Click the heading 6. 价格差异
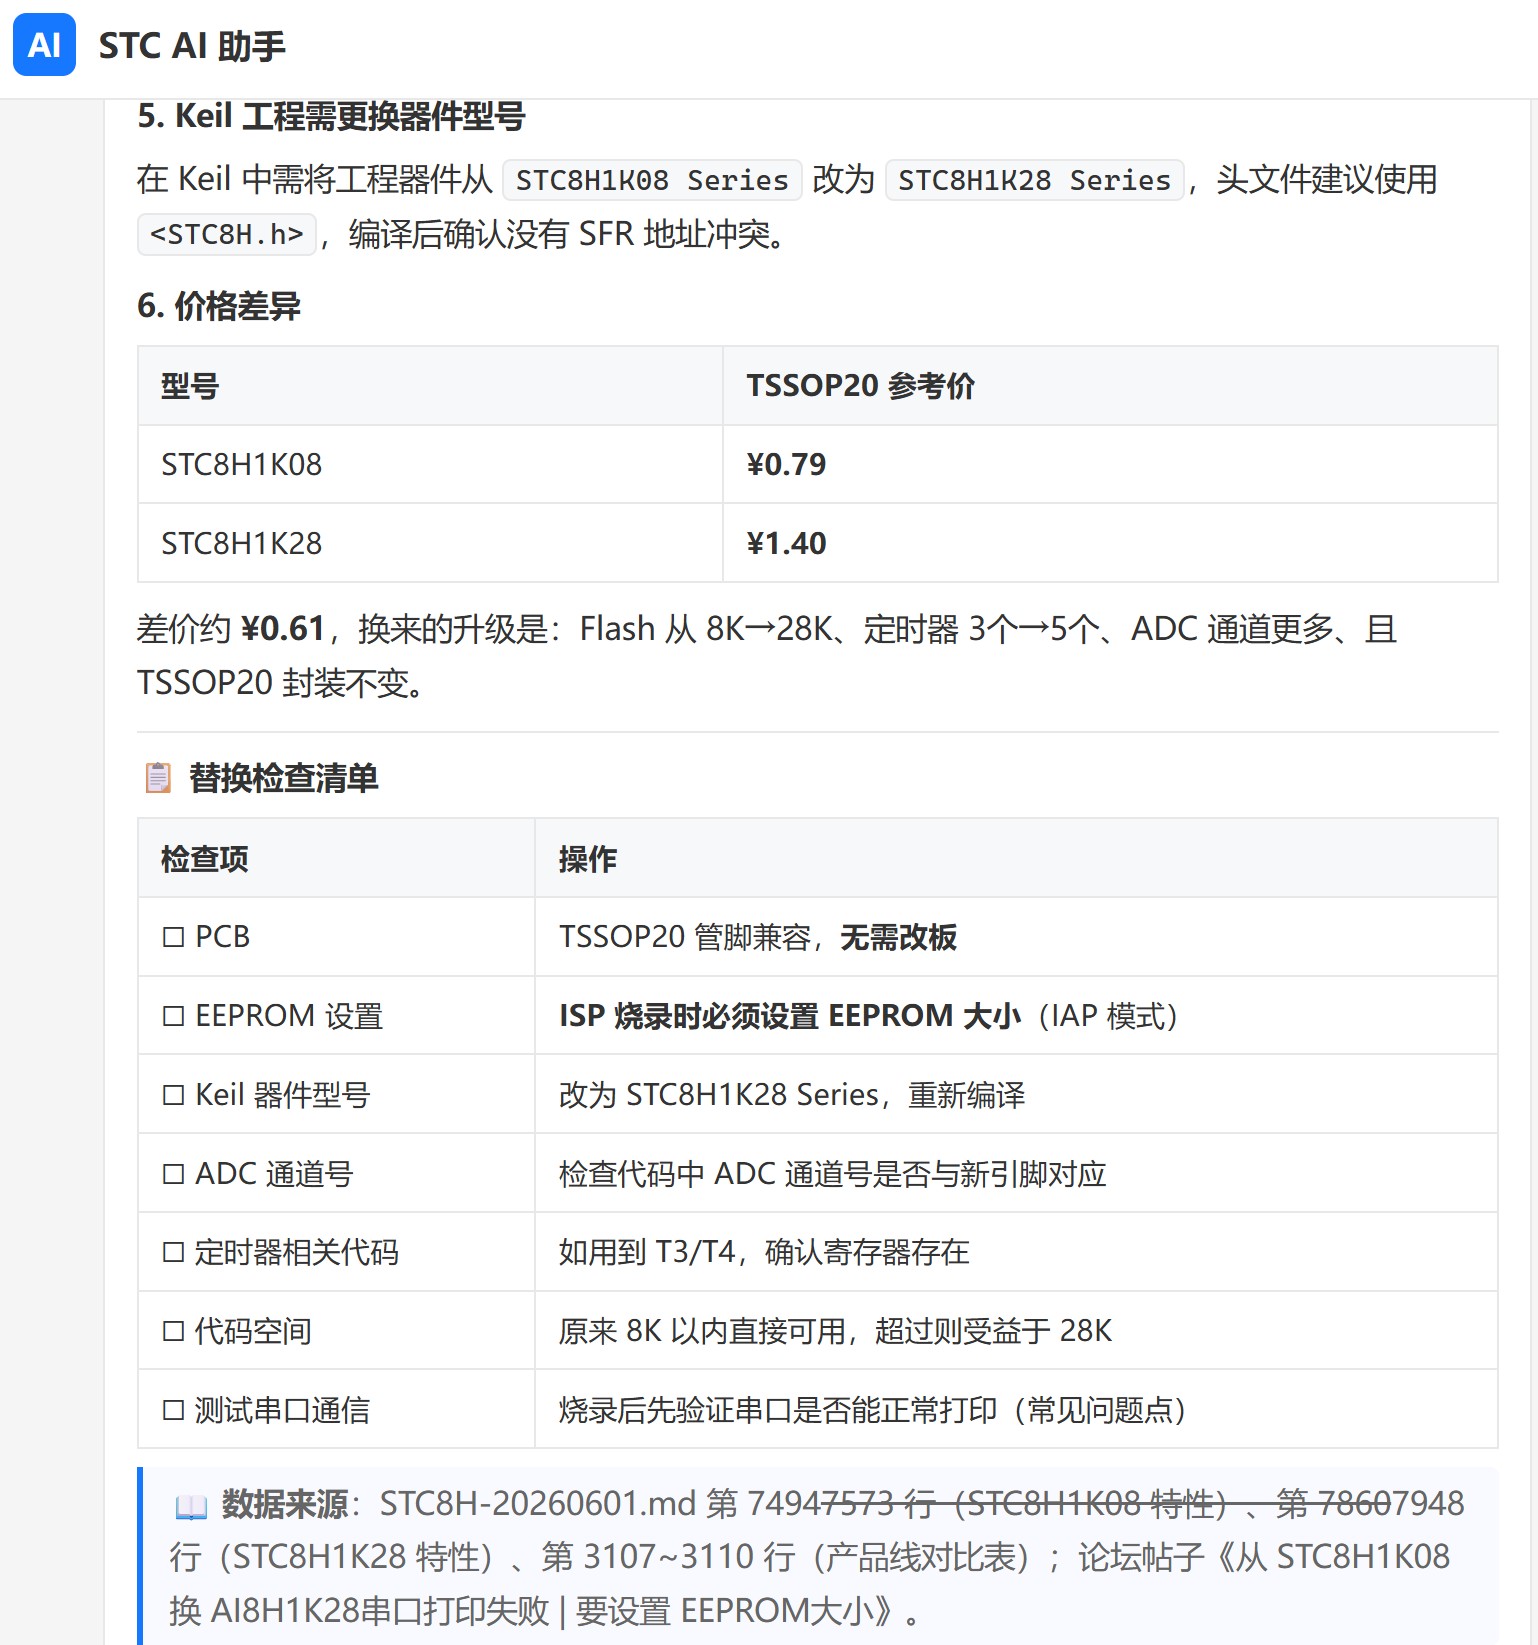Viewport: 1538px width, 1645px height. coord(219,306)
